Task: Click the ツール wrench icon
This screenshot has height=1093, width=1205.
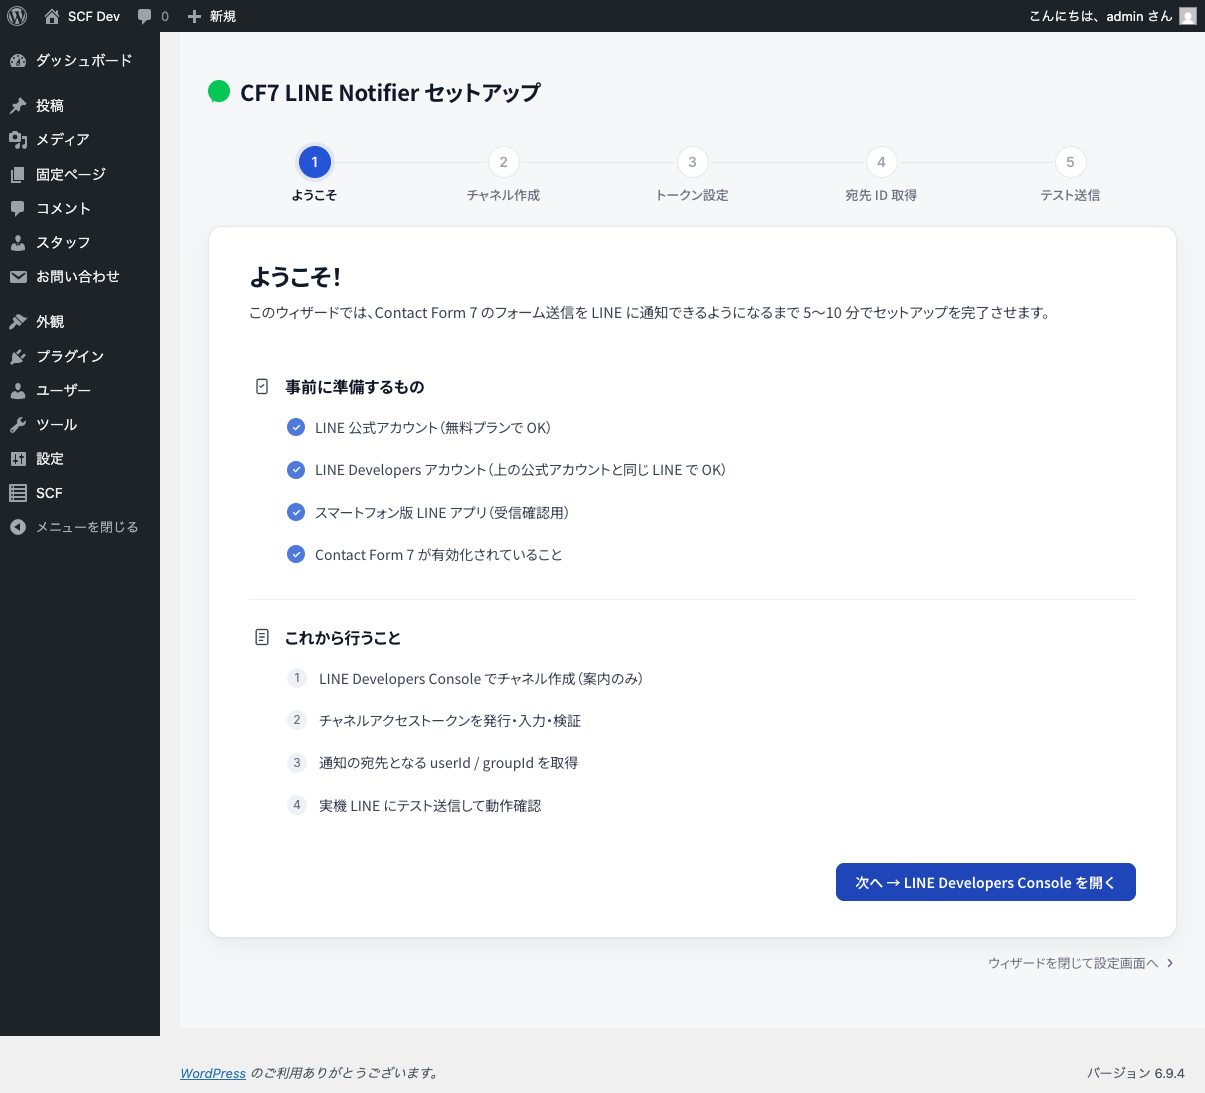Action: [18, 425]
